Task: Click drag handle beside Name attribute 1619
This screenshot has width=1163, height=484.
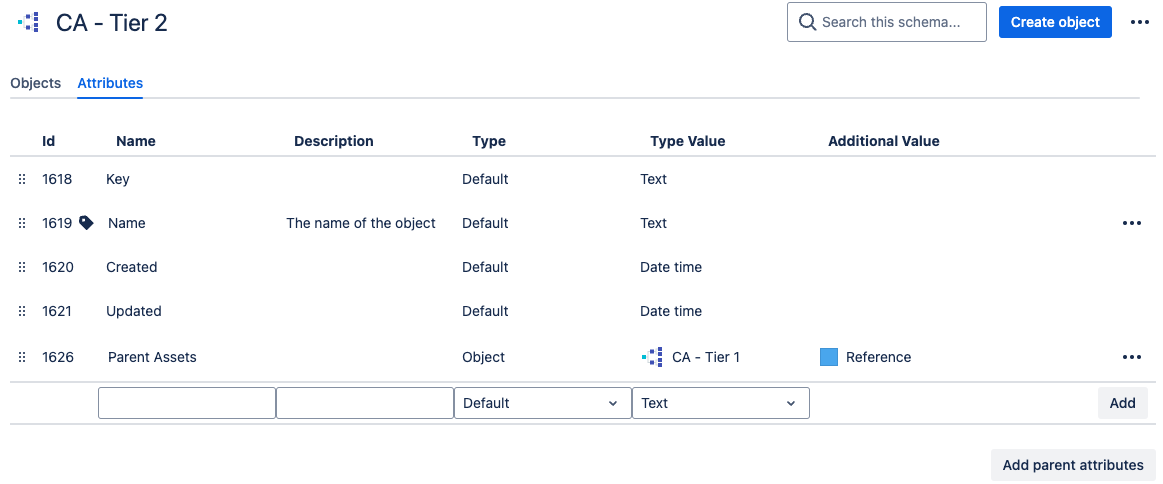Action: [x=22, y=223]
